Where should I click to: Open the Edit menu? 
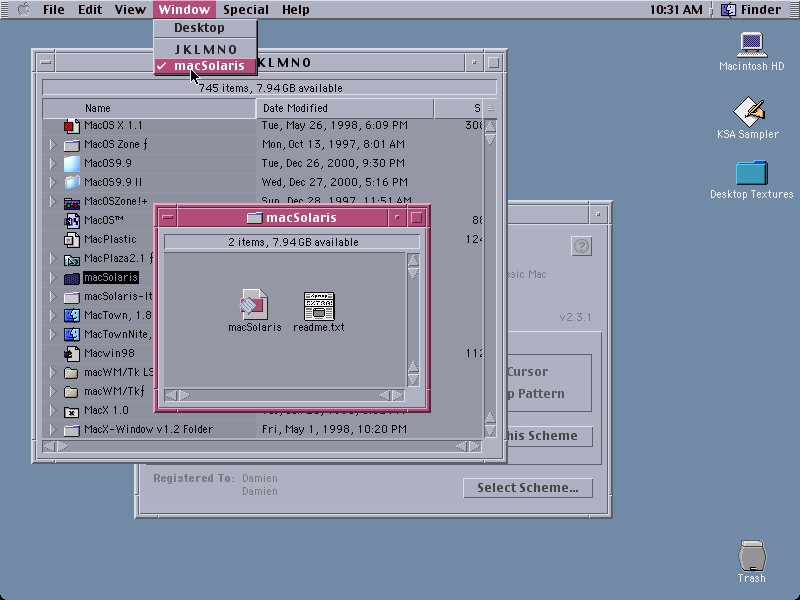(x=90, y=10)
